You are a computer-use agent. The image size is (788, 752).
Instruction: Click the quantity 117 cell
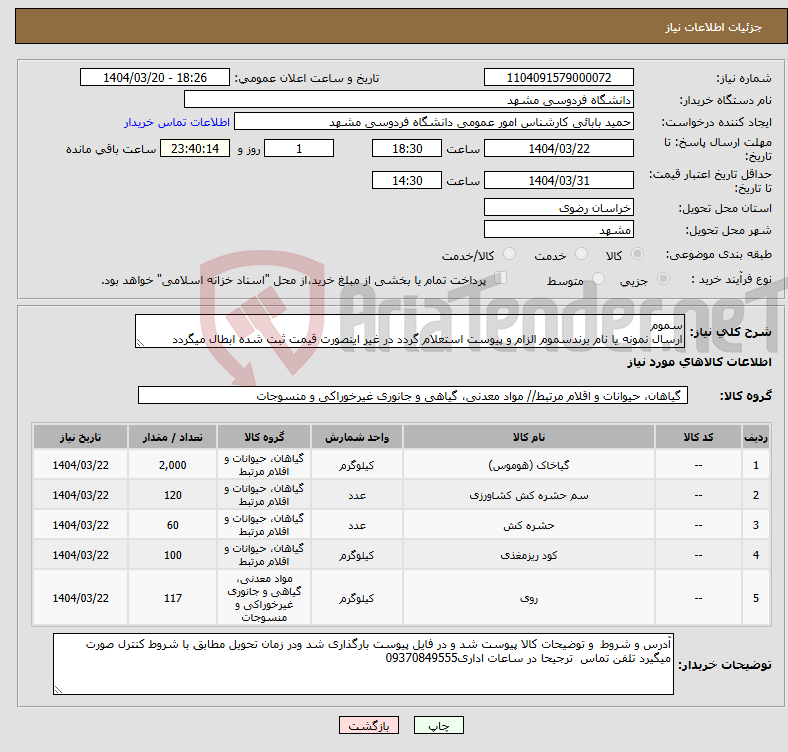click(172, 598)
